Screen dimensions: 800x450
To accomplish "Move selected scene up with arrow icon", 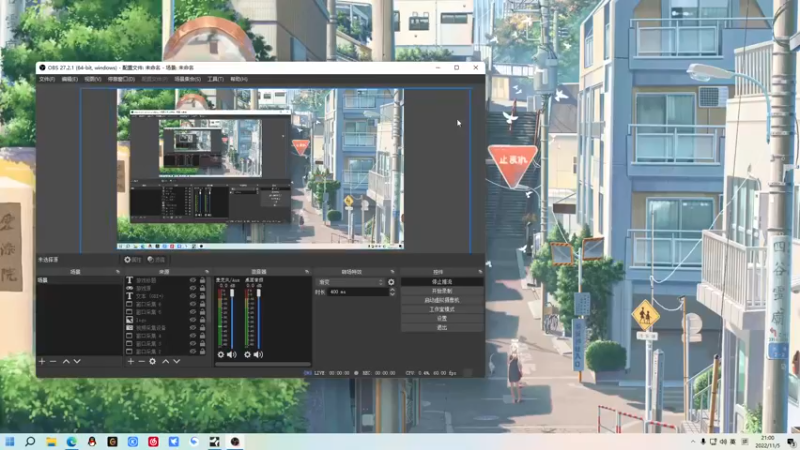I will [66, 361].
